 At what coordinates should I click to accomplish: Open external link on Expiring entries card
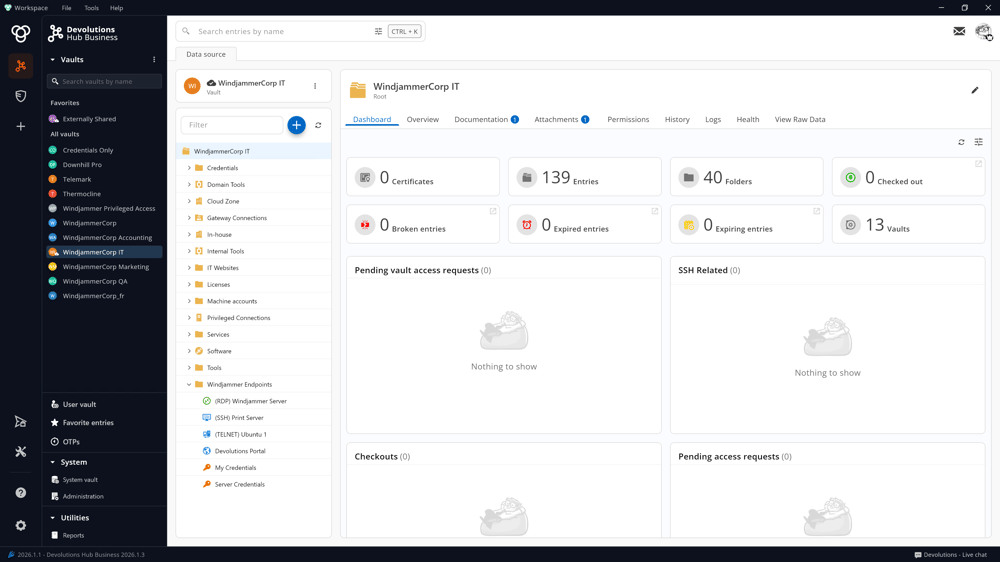(816, 211)
